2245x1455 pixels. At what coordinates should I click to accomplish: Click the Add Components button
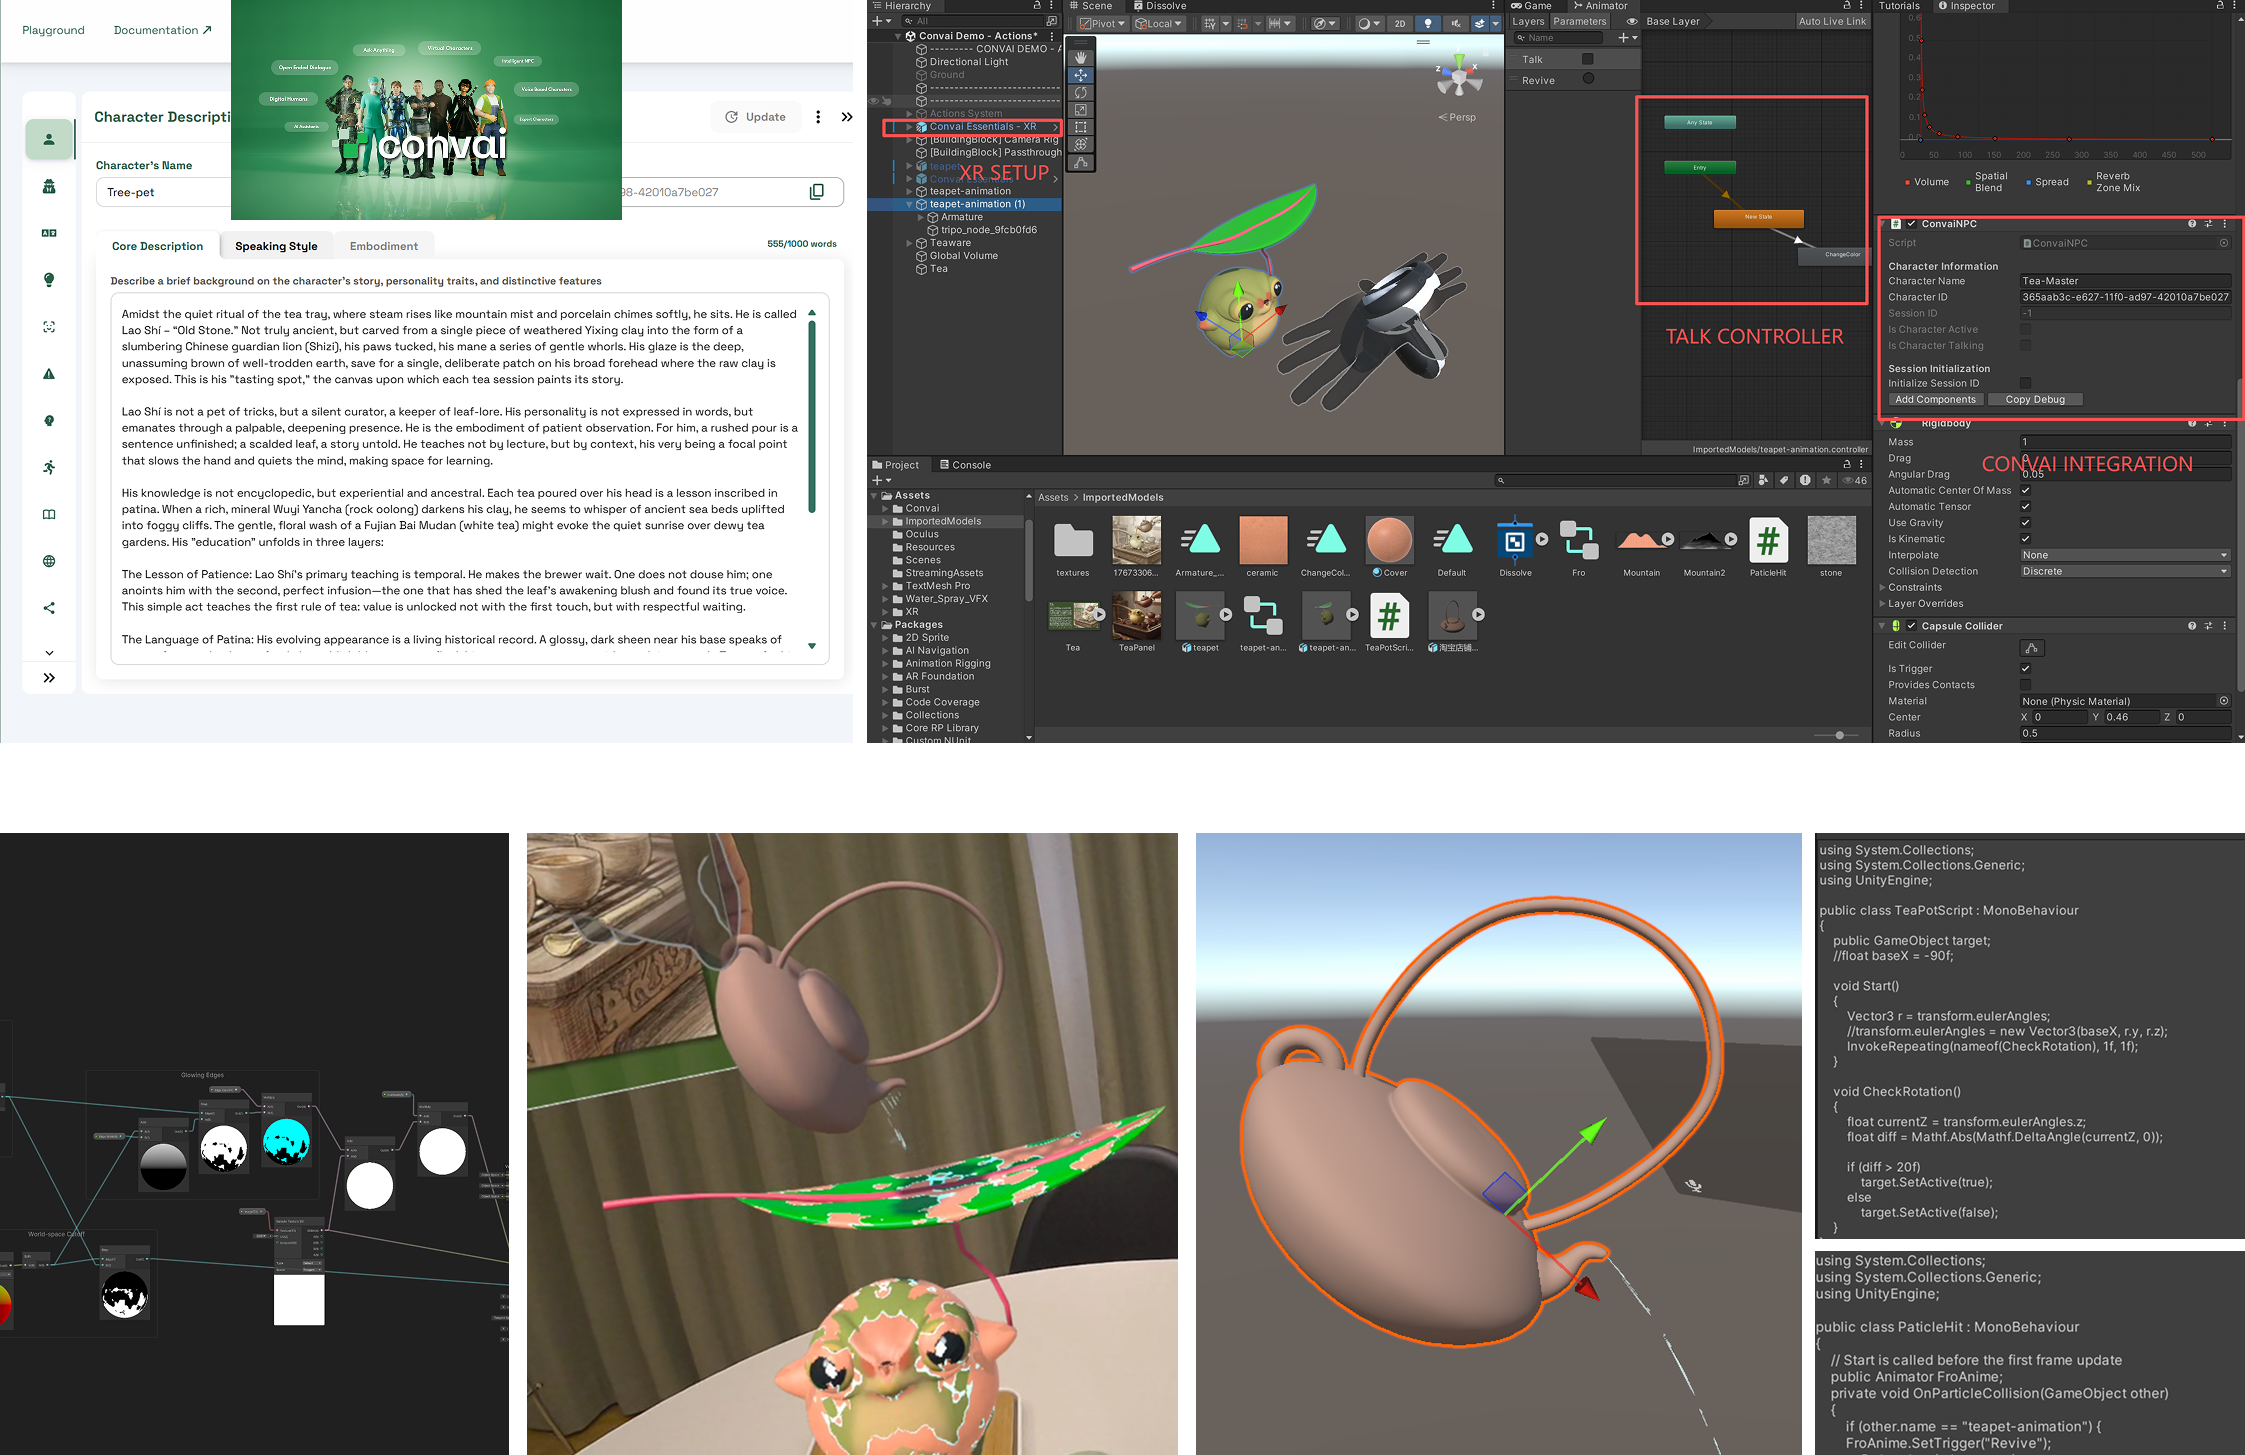click(1935, 399)
